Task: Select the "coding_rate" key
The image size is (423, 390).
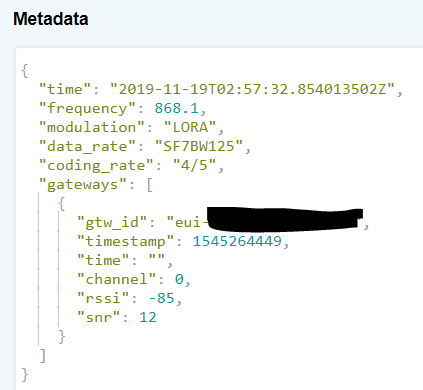Action: pos(96,166)
